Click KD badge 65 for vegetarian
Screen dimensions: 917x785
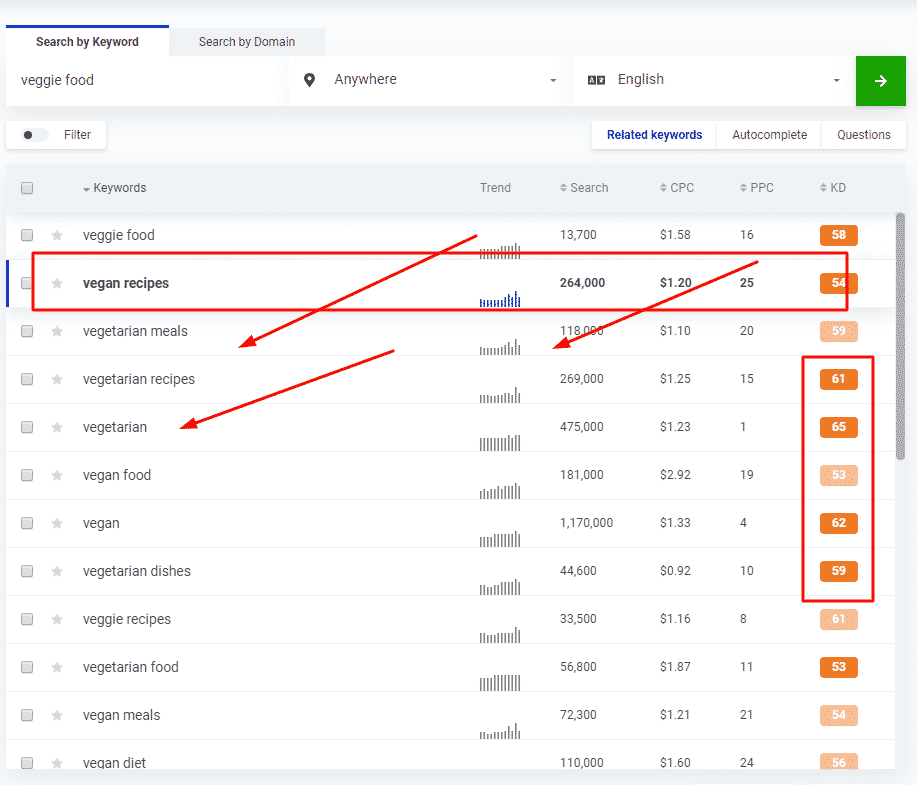(x=839, y=427)
